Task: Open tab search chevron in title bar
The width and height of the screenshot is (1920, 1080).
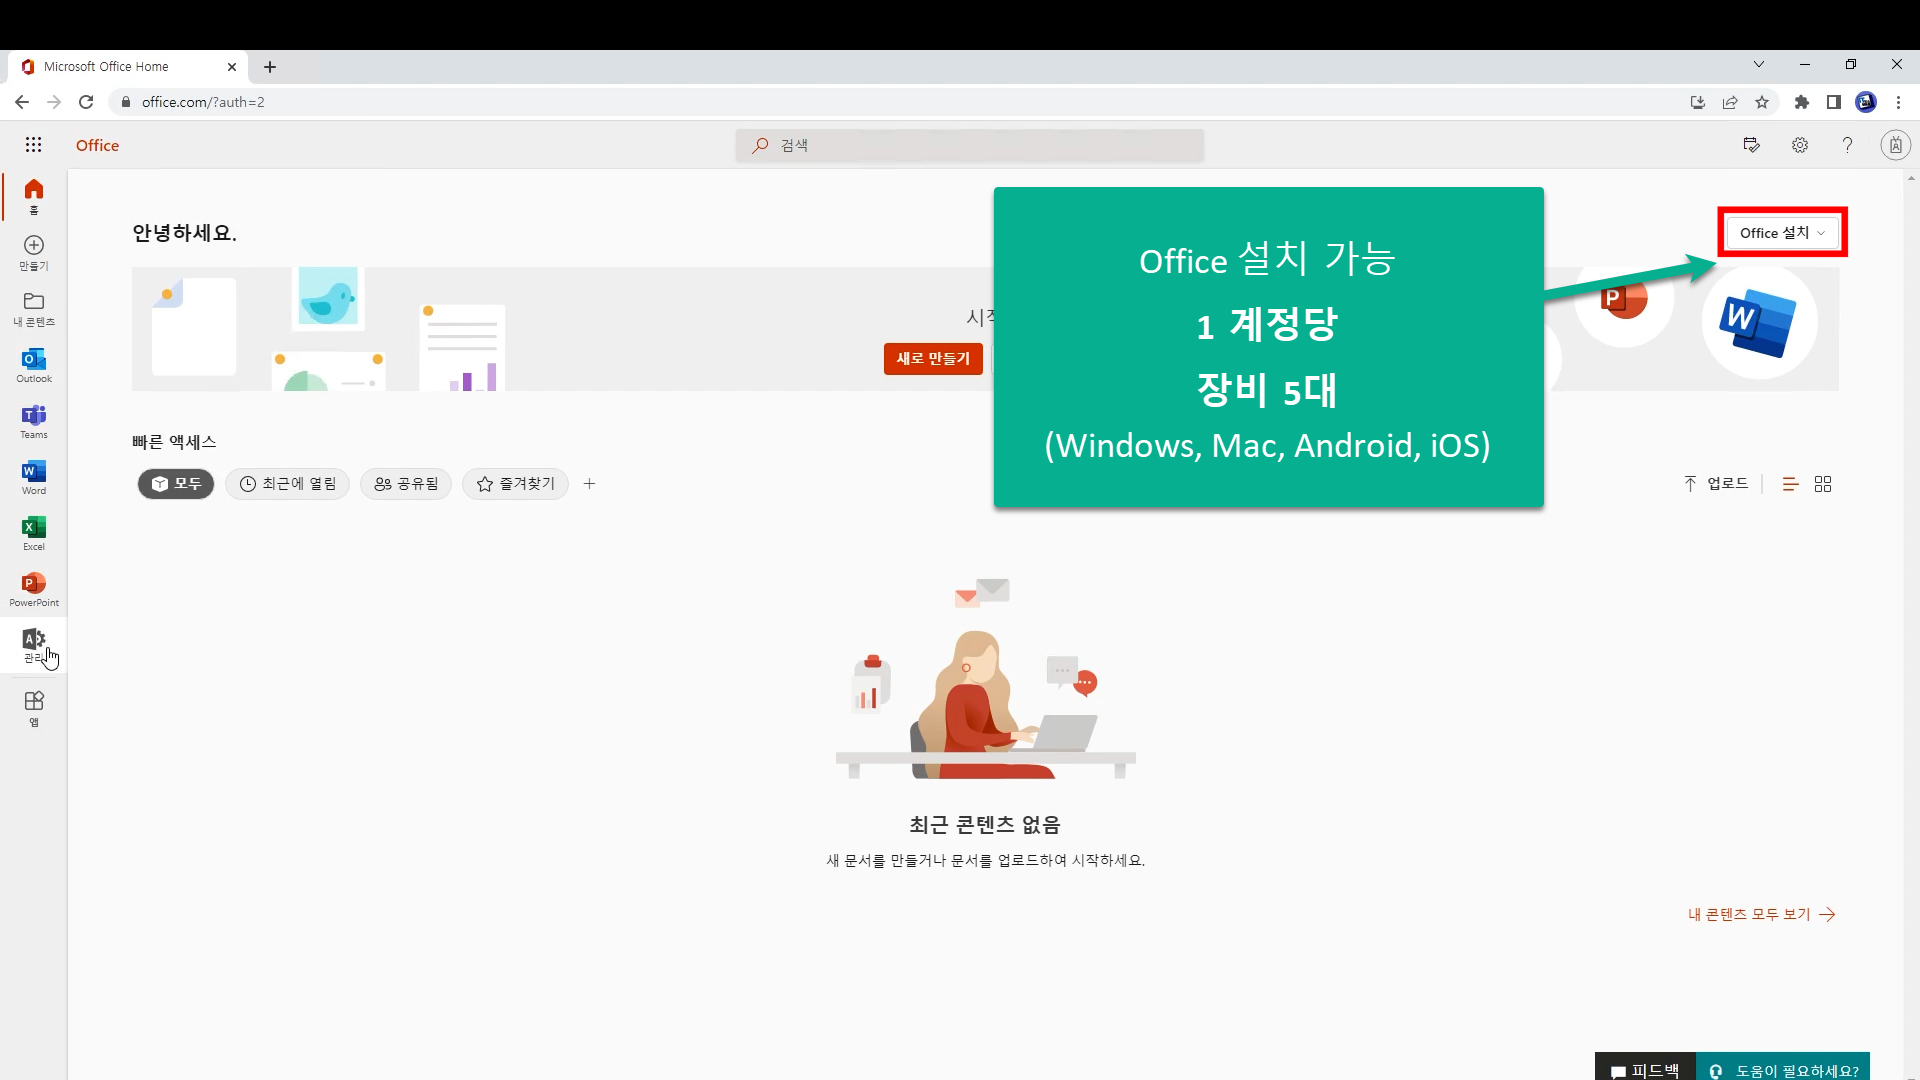Action: point(1759,65)
